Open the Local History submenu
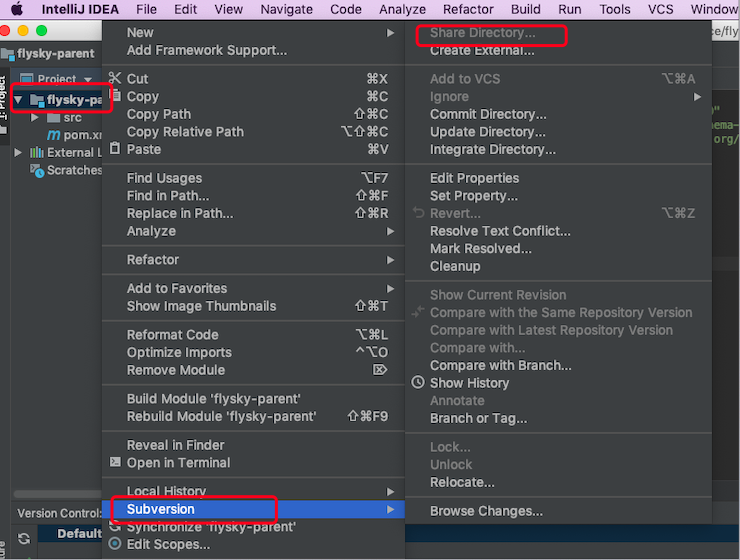Screen dimensions: 740x560 click(x=253, y=491)
